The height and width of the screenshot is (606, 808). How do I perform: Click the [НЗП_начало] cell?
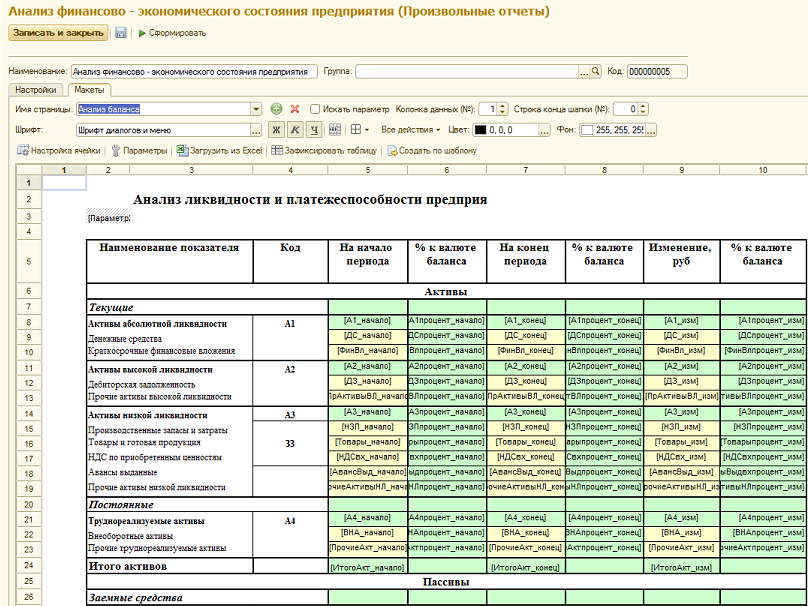tap(367, 427)
